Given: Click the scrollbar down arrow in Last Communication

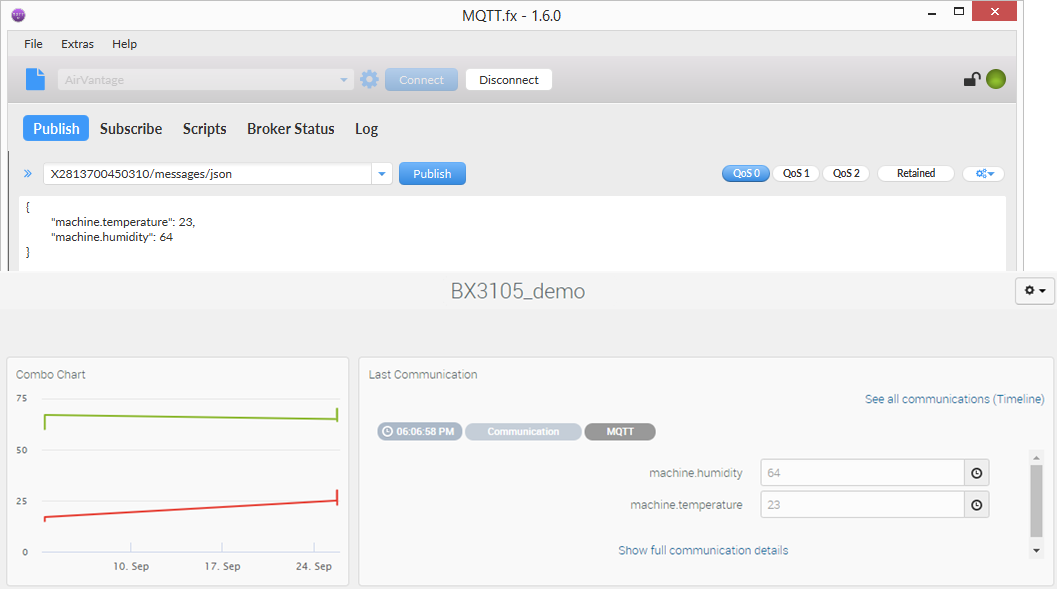Looking at the screenshot, I should coord(1036,551).
